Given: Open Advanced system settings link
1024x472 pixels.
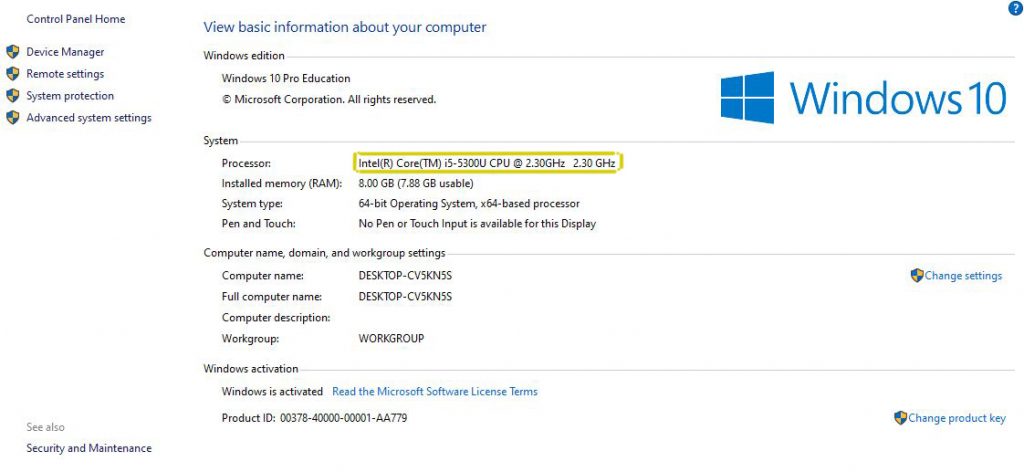Looking at the screenshot, I should [x=89, y=118].
